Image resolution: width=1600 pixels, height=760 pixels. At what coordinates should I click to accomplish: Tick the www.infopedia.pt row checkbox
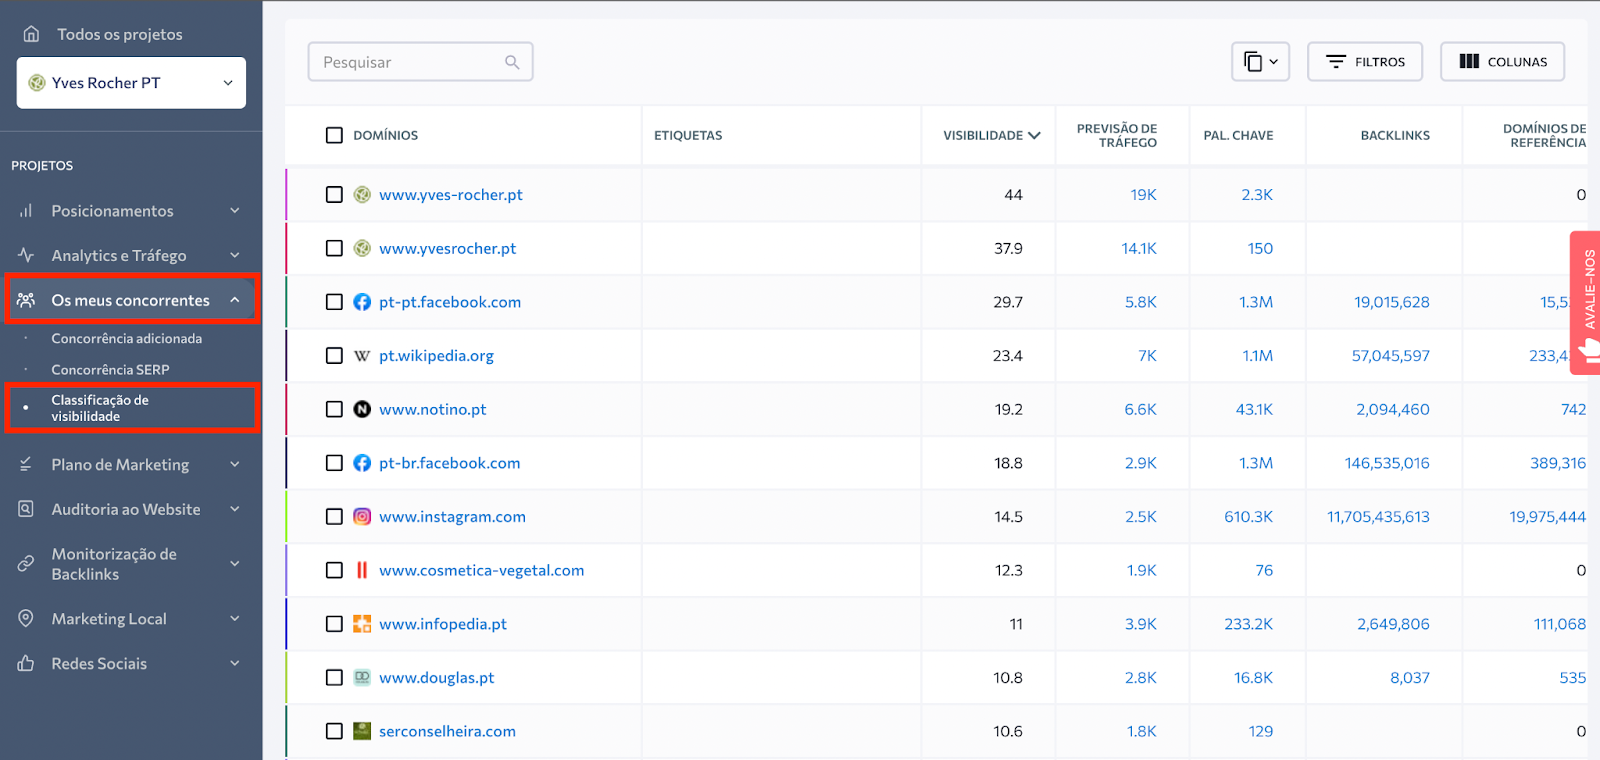(x=334, y=624)
